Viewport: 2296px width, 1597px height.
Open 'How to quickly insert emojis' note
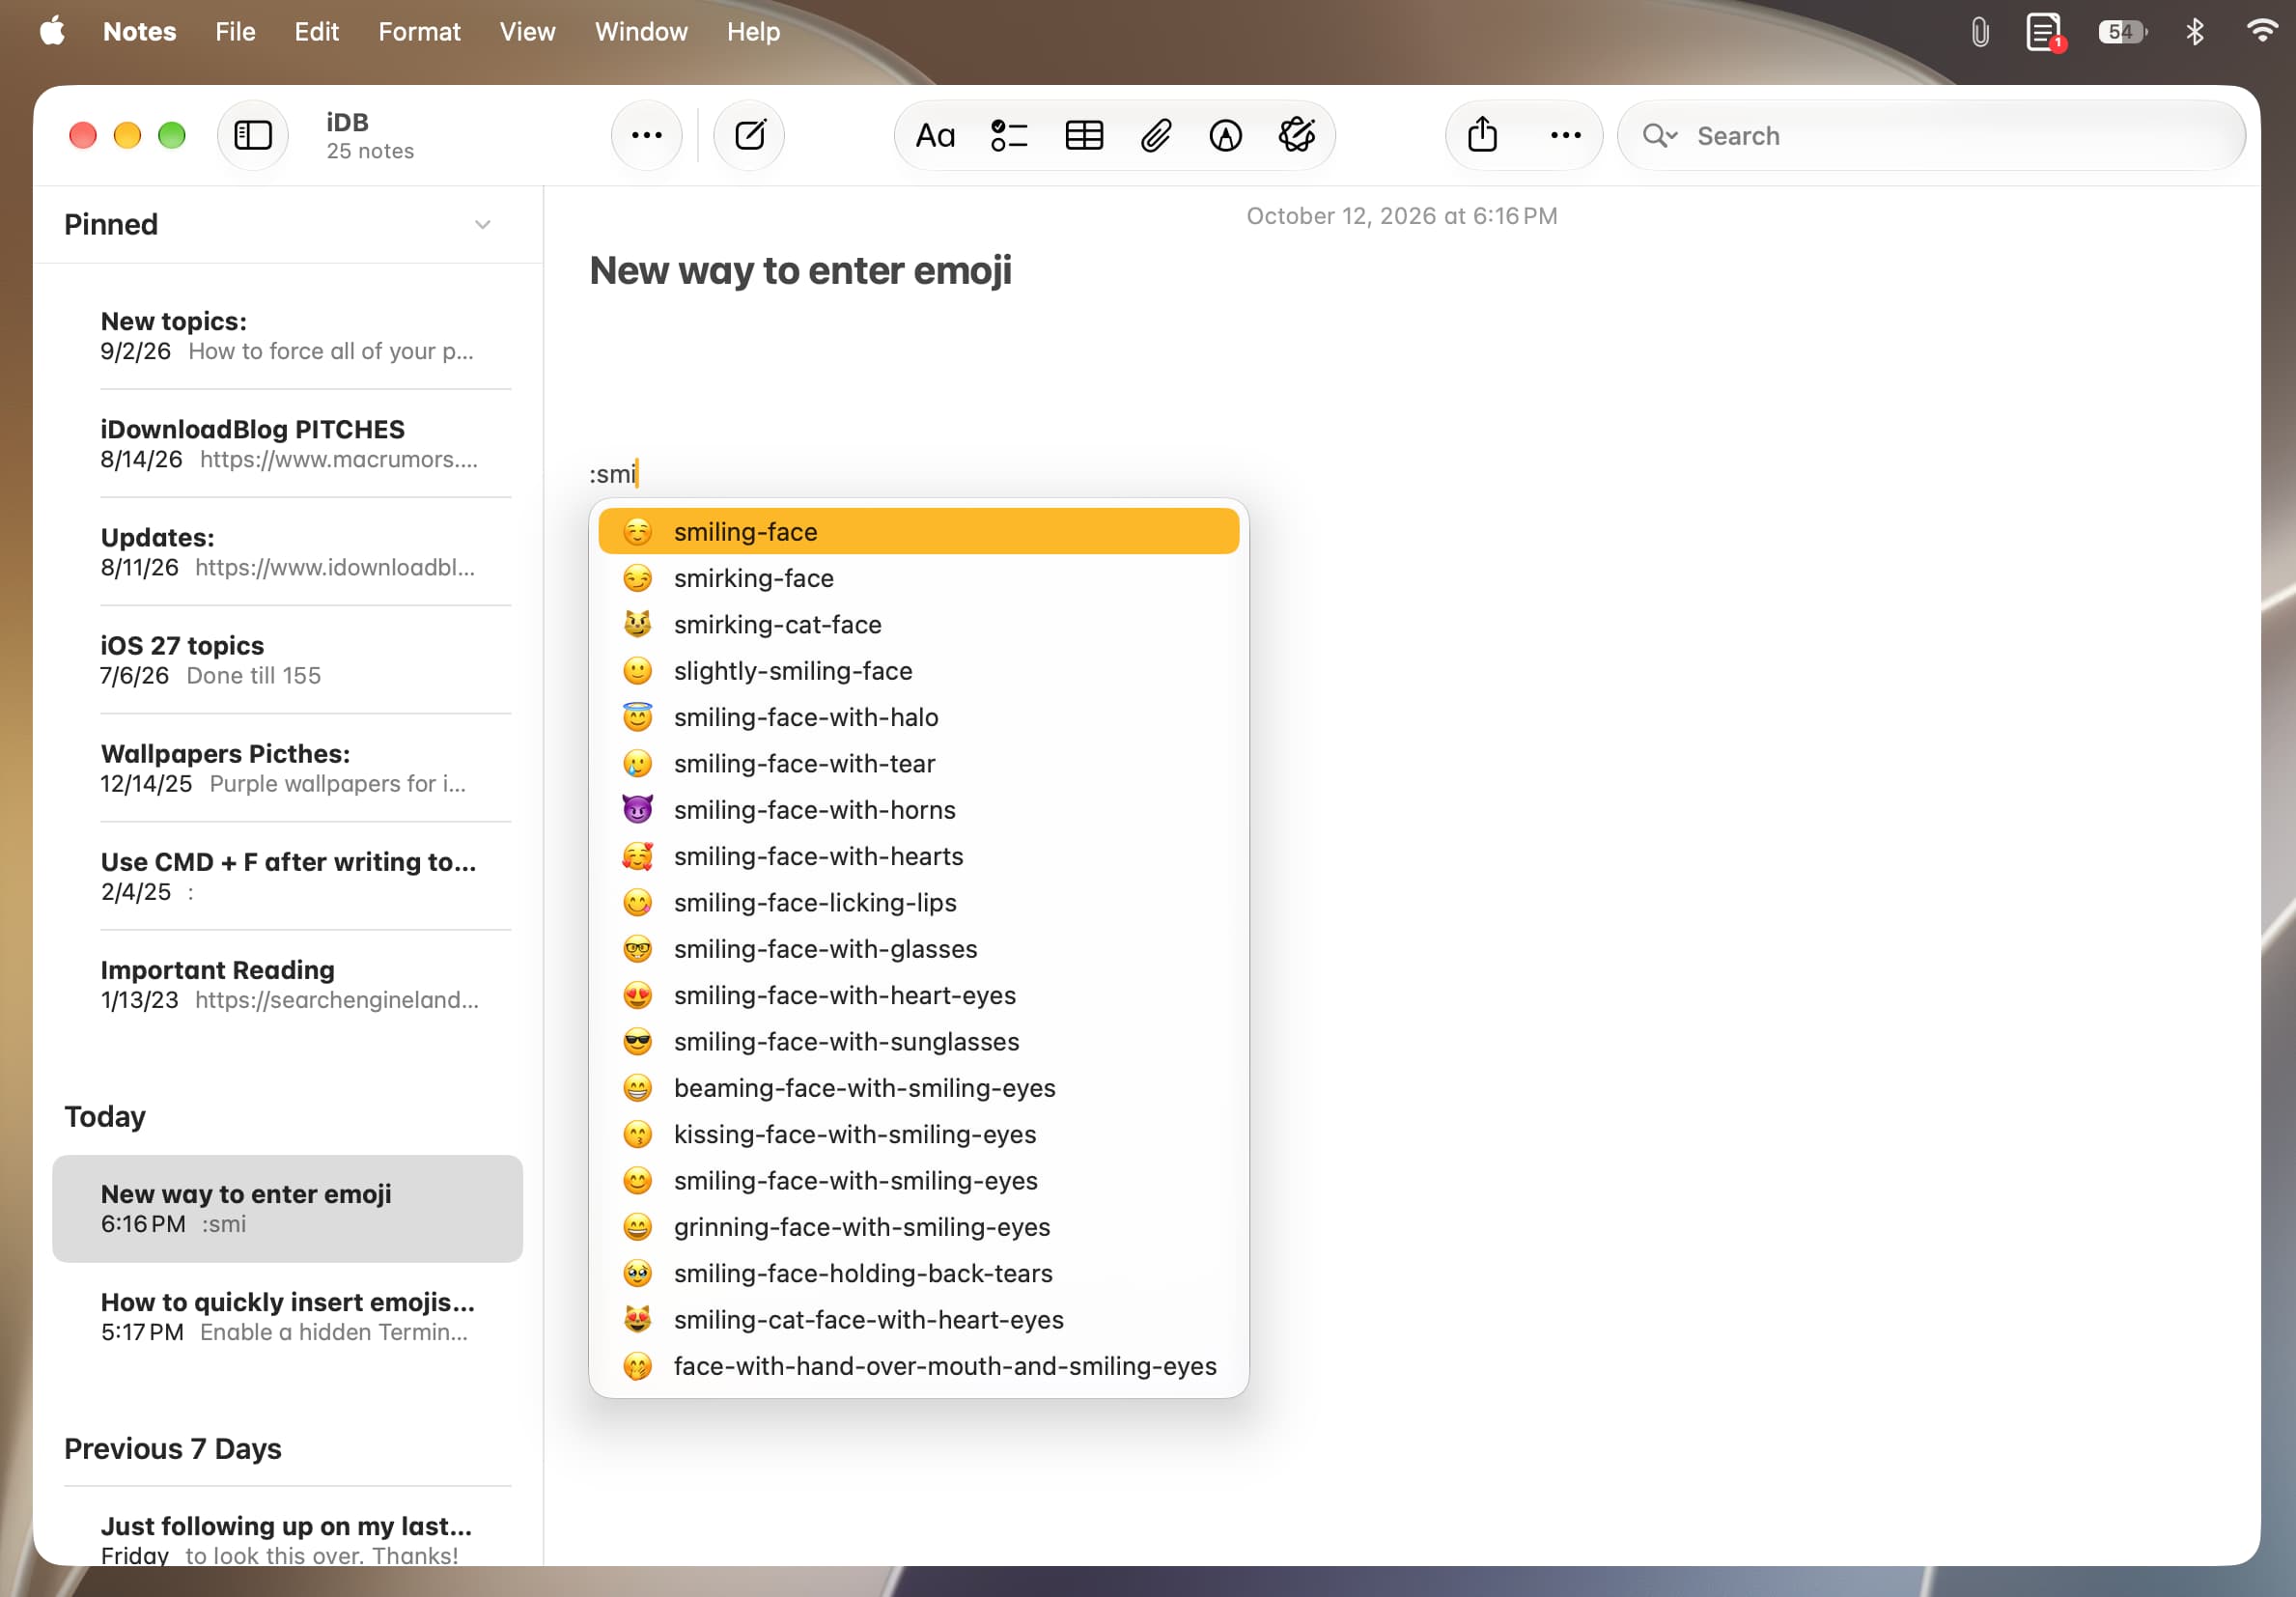pyautogui.click(x=287, y=1316)
